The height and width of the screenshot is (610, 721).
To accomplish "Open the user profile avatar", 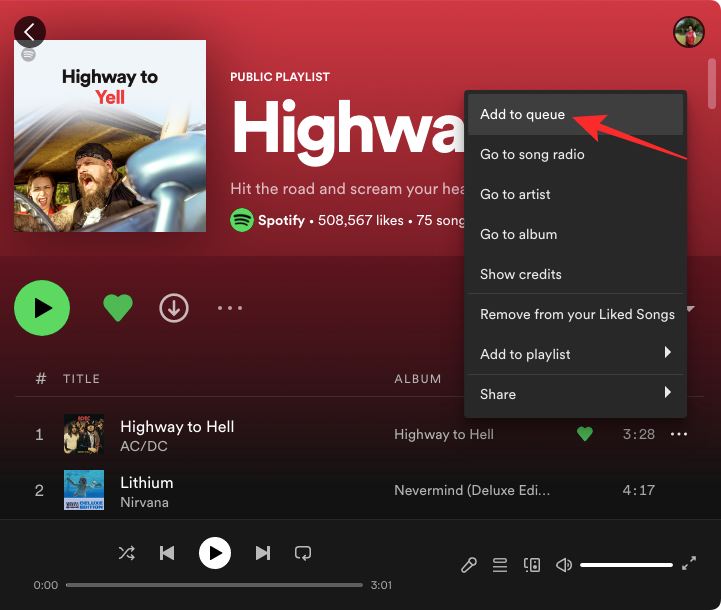I will pyautogui.click(x=689, y=32).
